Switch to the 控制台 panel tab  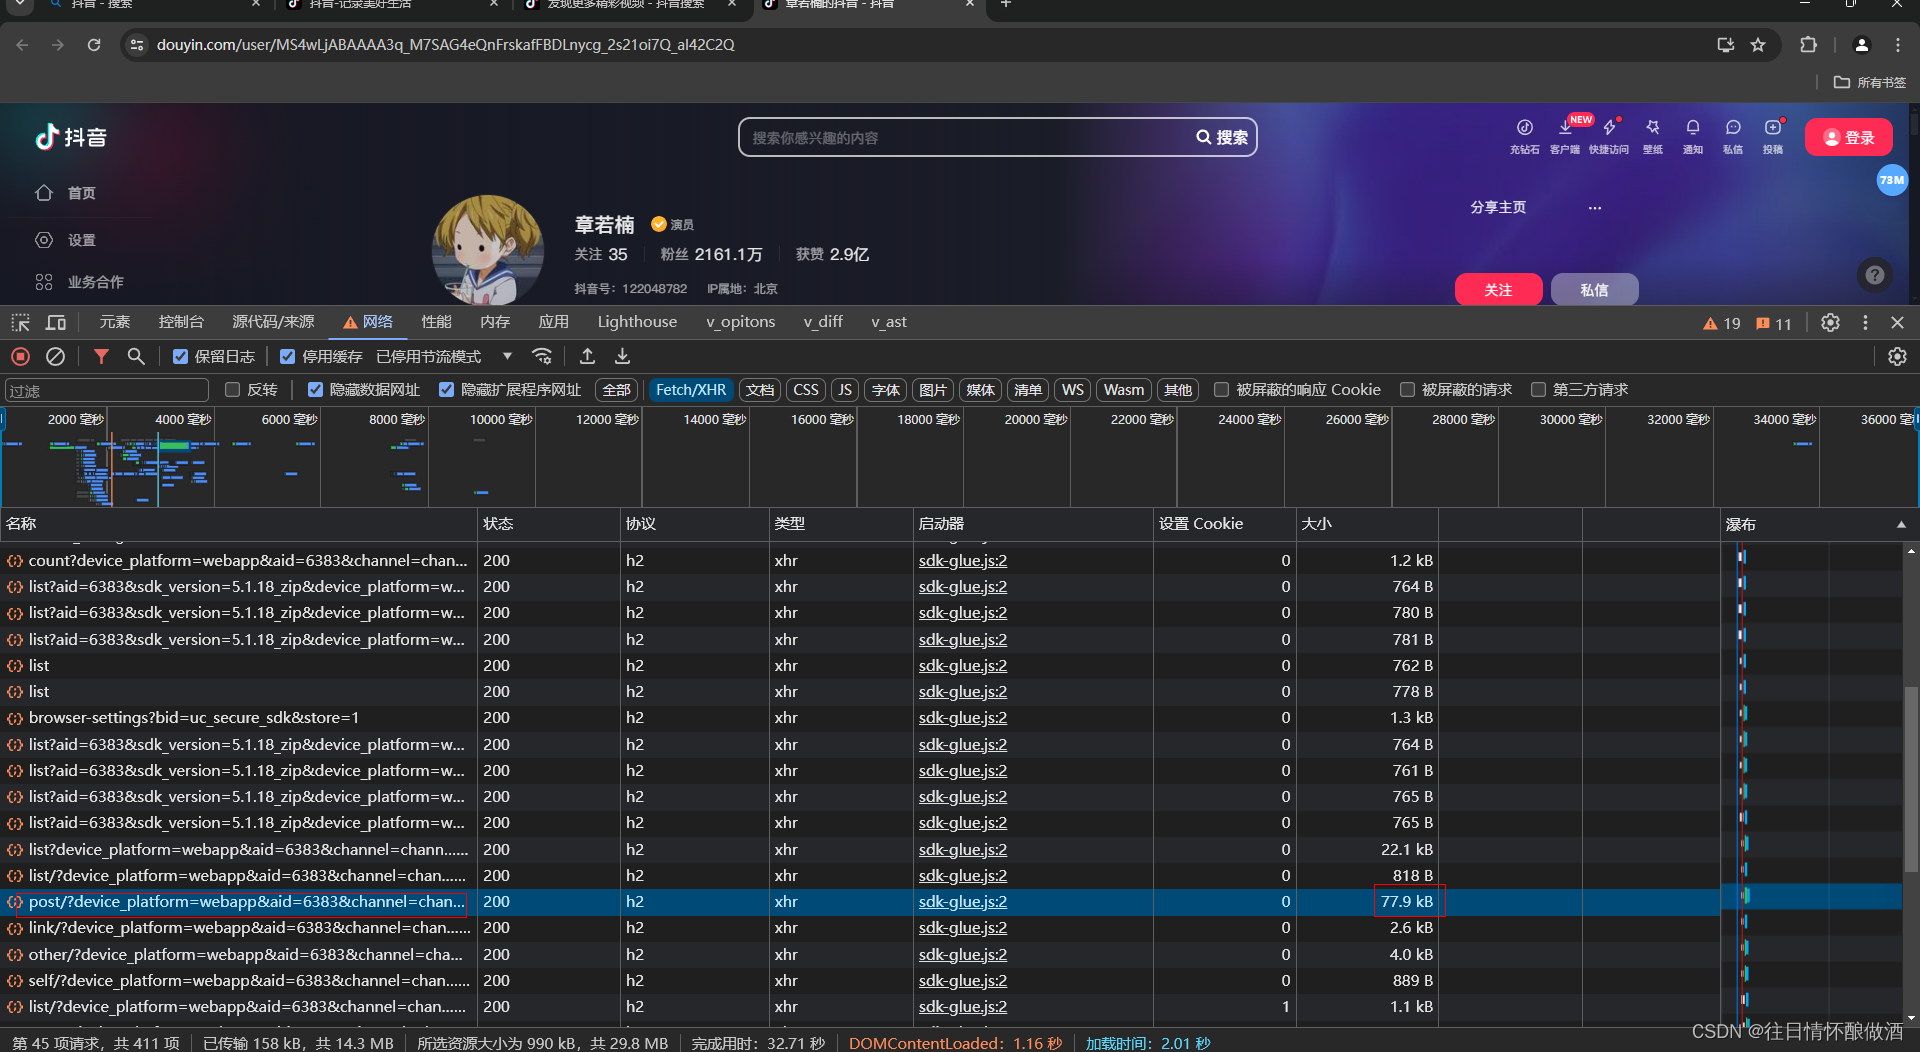click(x=180, y=322)
